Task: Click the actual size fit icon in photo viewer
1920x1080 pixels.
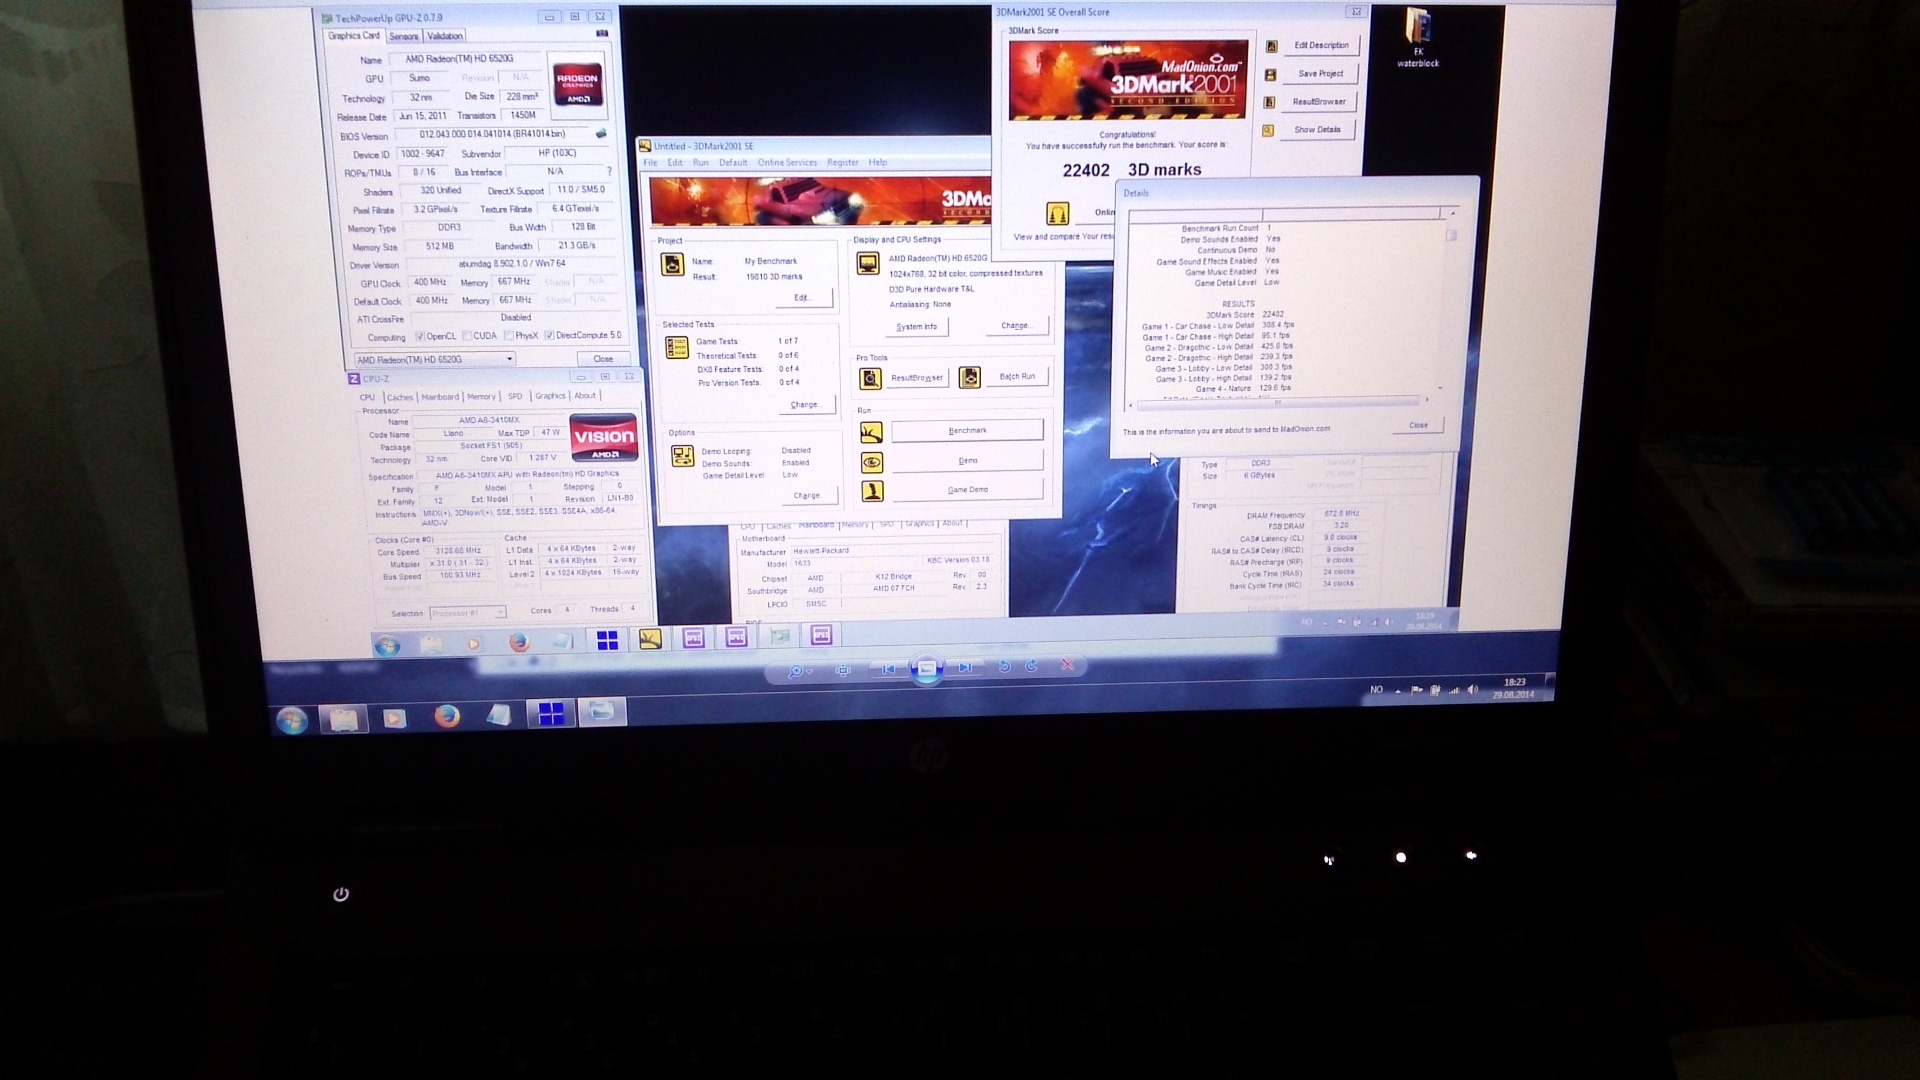Action: tap(843, 671)
